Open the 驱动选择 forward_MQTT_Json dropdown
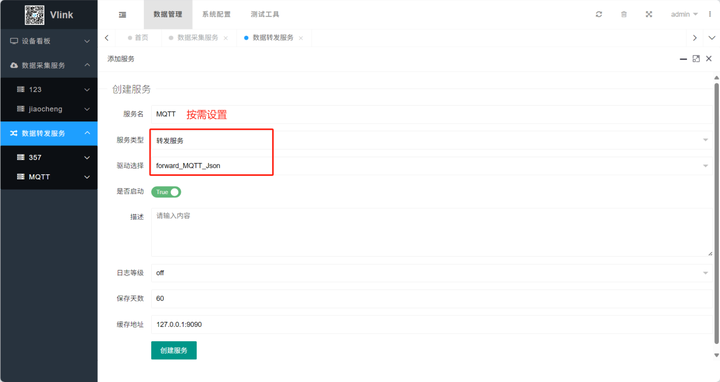Viewport: 720px width, 382px height. click(x=432, y=166)
